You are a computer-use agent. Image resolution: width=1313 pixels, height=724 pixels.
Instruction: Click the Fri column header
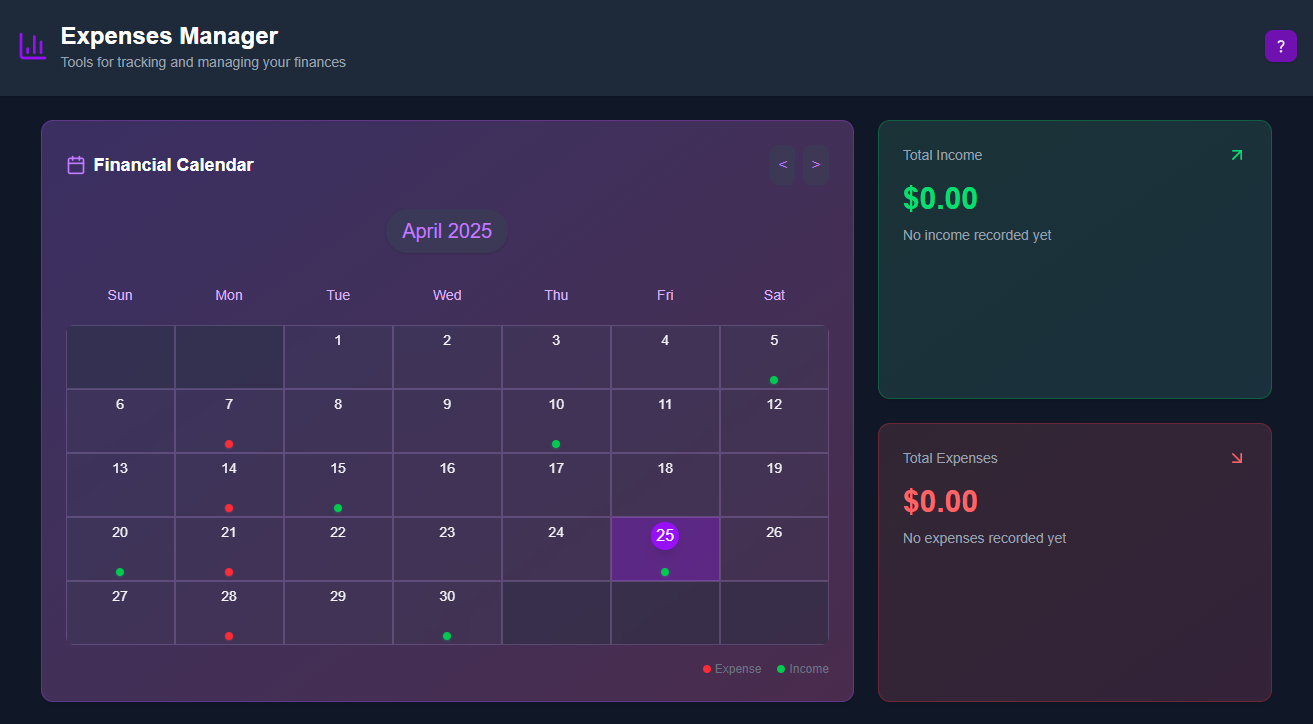pos(665,295)
